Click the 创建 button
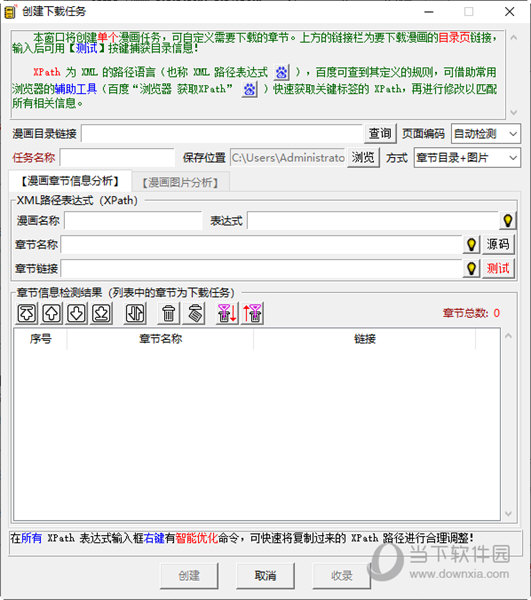531x600 pixels. [189, 576]
